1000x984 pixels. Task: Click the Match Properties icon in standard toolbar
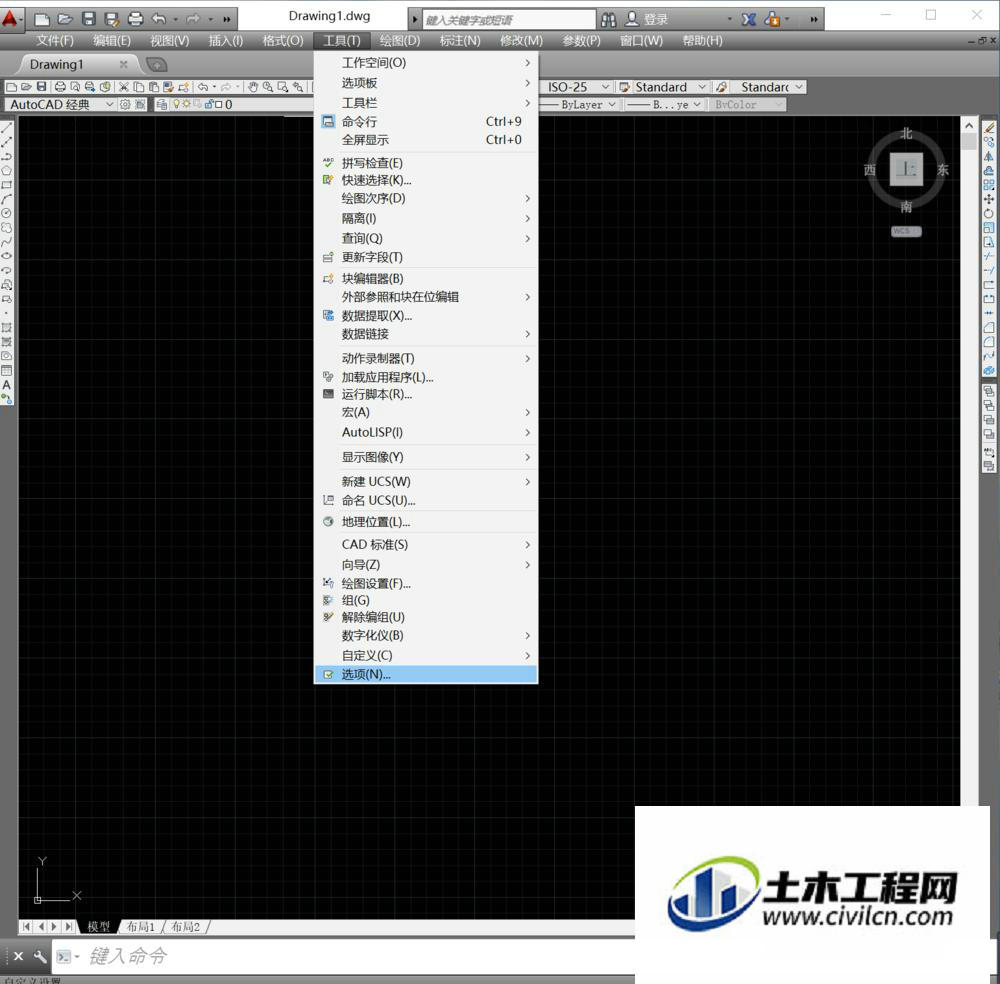(x=168, y=87)
